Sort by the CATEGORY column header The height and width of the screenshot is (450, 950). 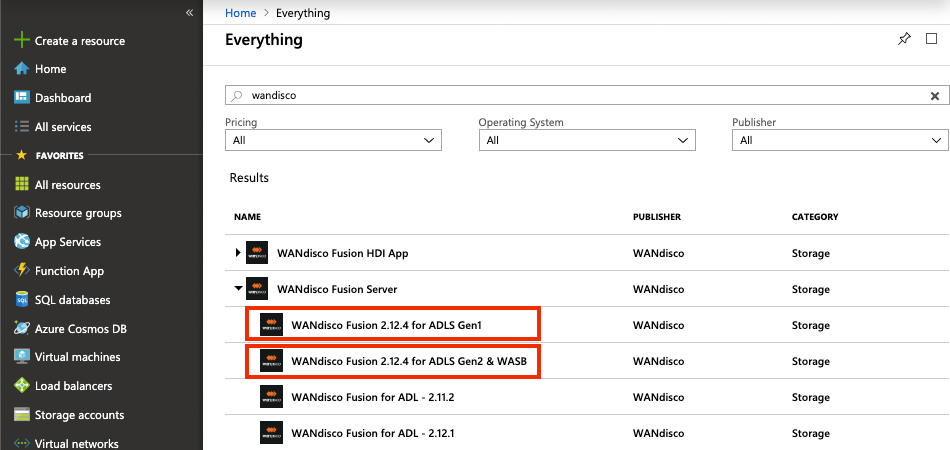(x=815, y=217)
